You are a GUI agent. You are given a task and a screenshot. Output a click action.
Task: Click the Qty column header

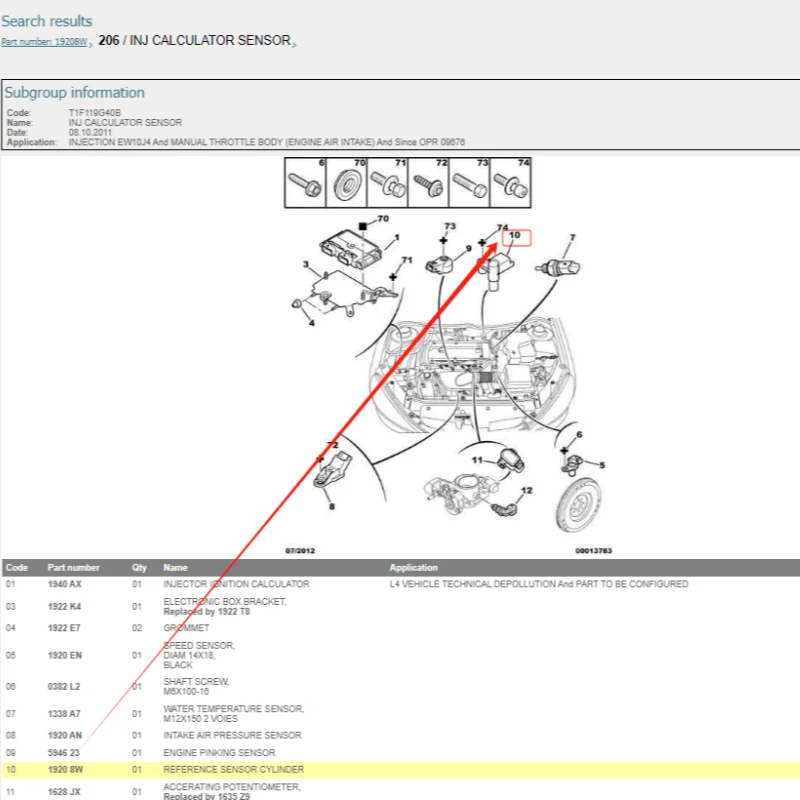(139, 568)
